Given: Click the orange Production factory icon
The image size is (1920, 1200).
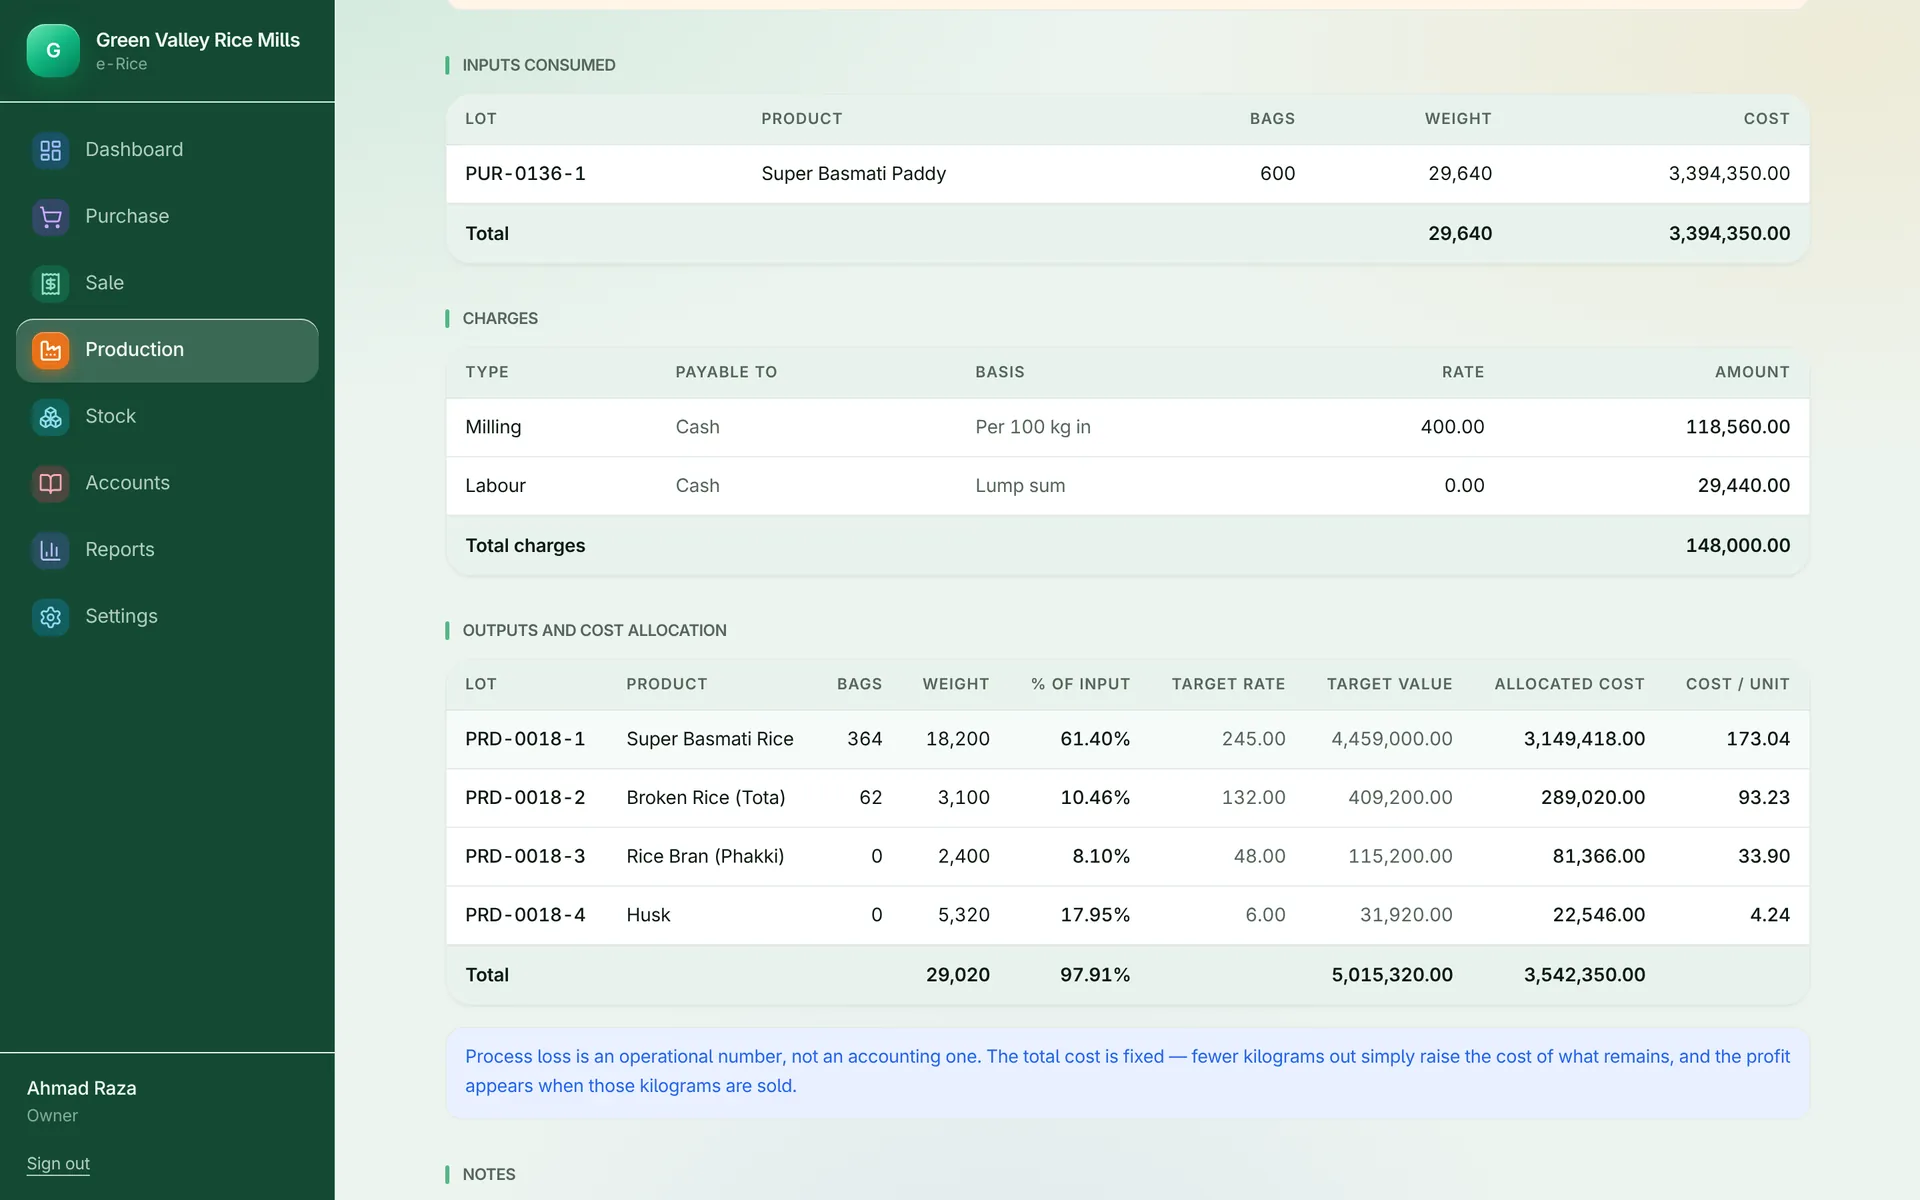Looking at the screenshot, I should click(x=50, y=350).
